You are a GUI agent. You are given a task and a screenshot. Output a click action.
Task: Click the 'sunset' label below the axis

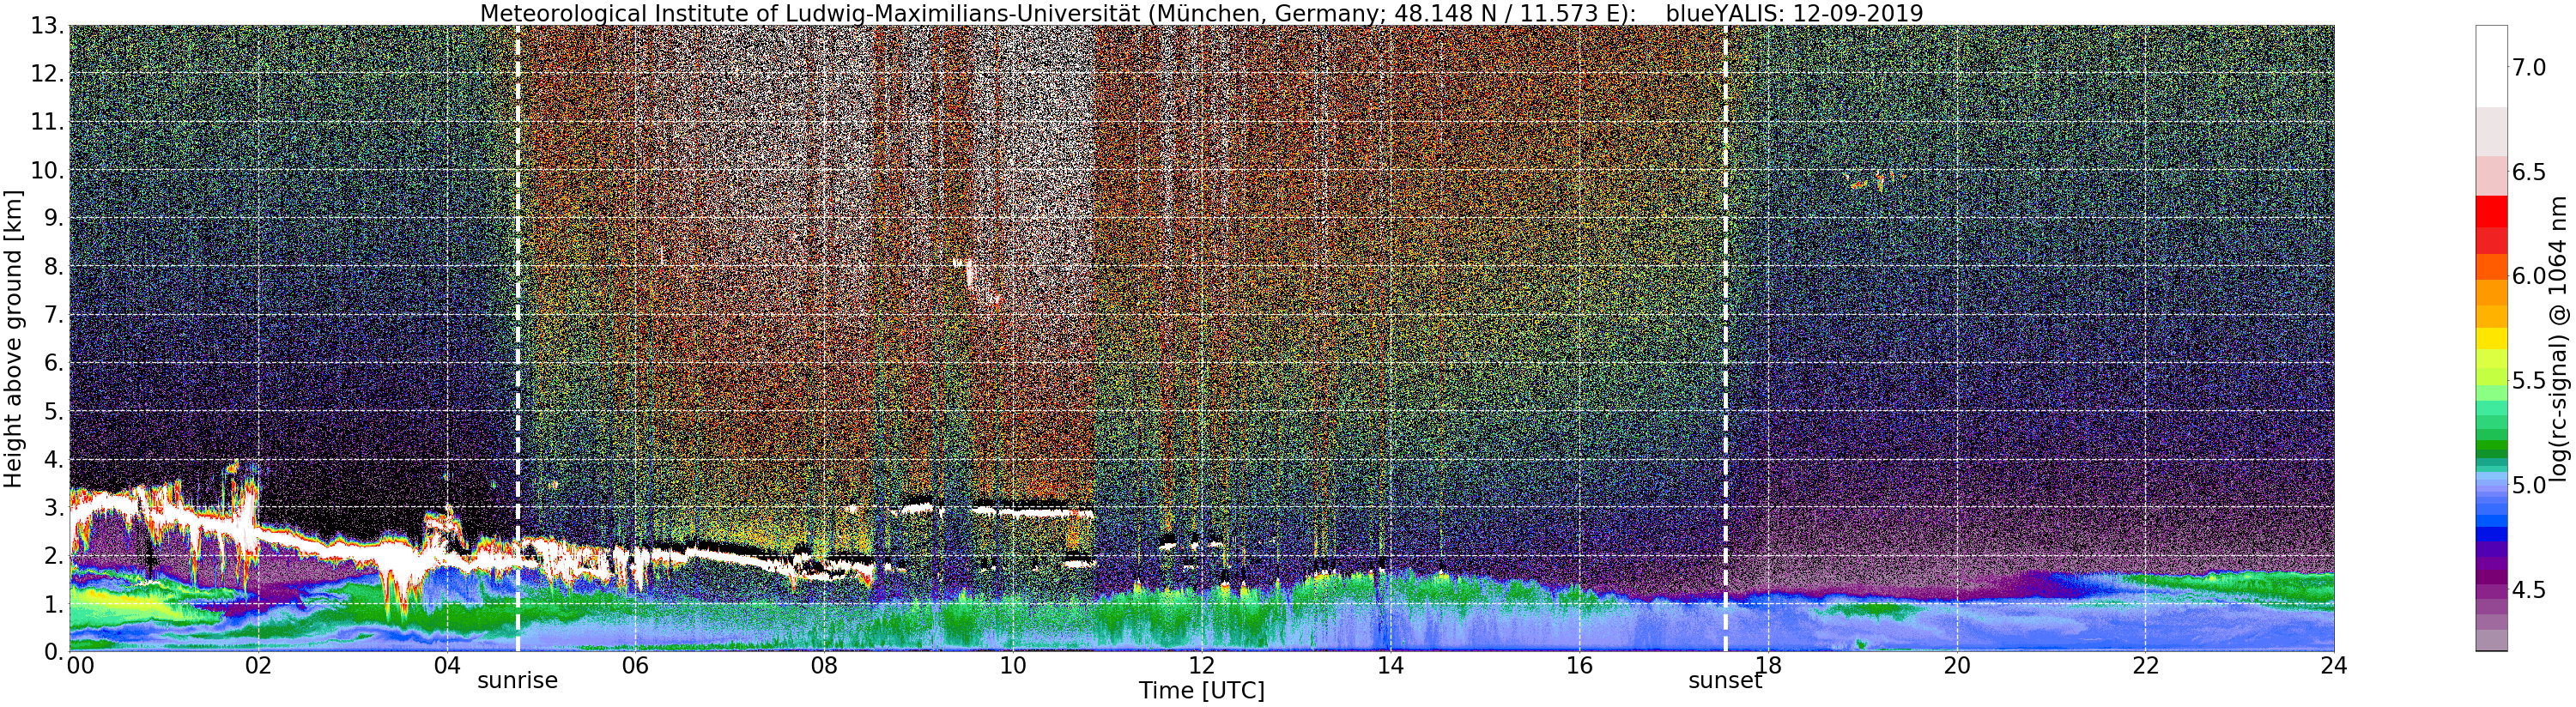pos(1725,681)
